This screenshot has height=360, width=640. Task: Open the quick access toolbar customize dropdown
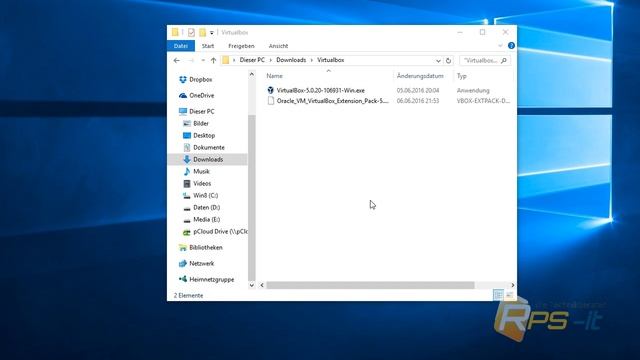[x=211, y=33]
